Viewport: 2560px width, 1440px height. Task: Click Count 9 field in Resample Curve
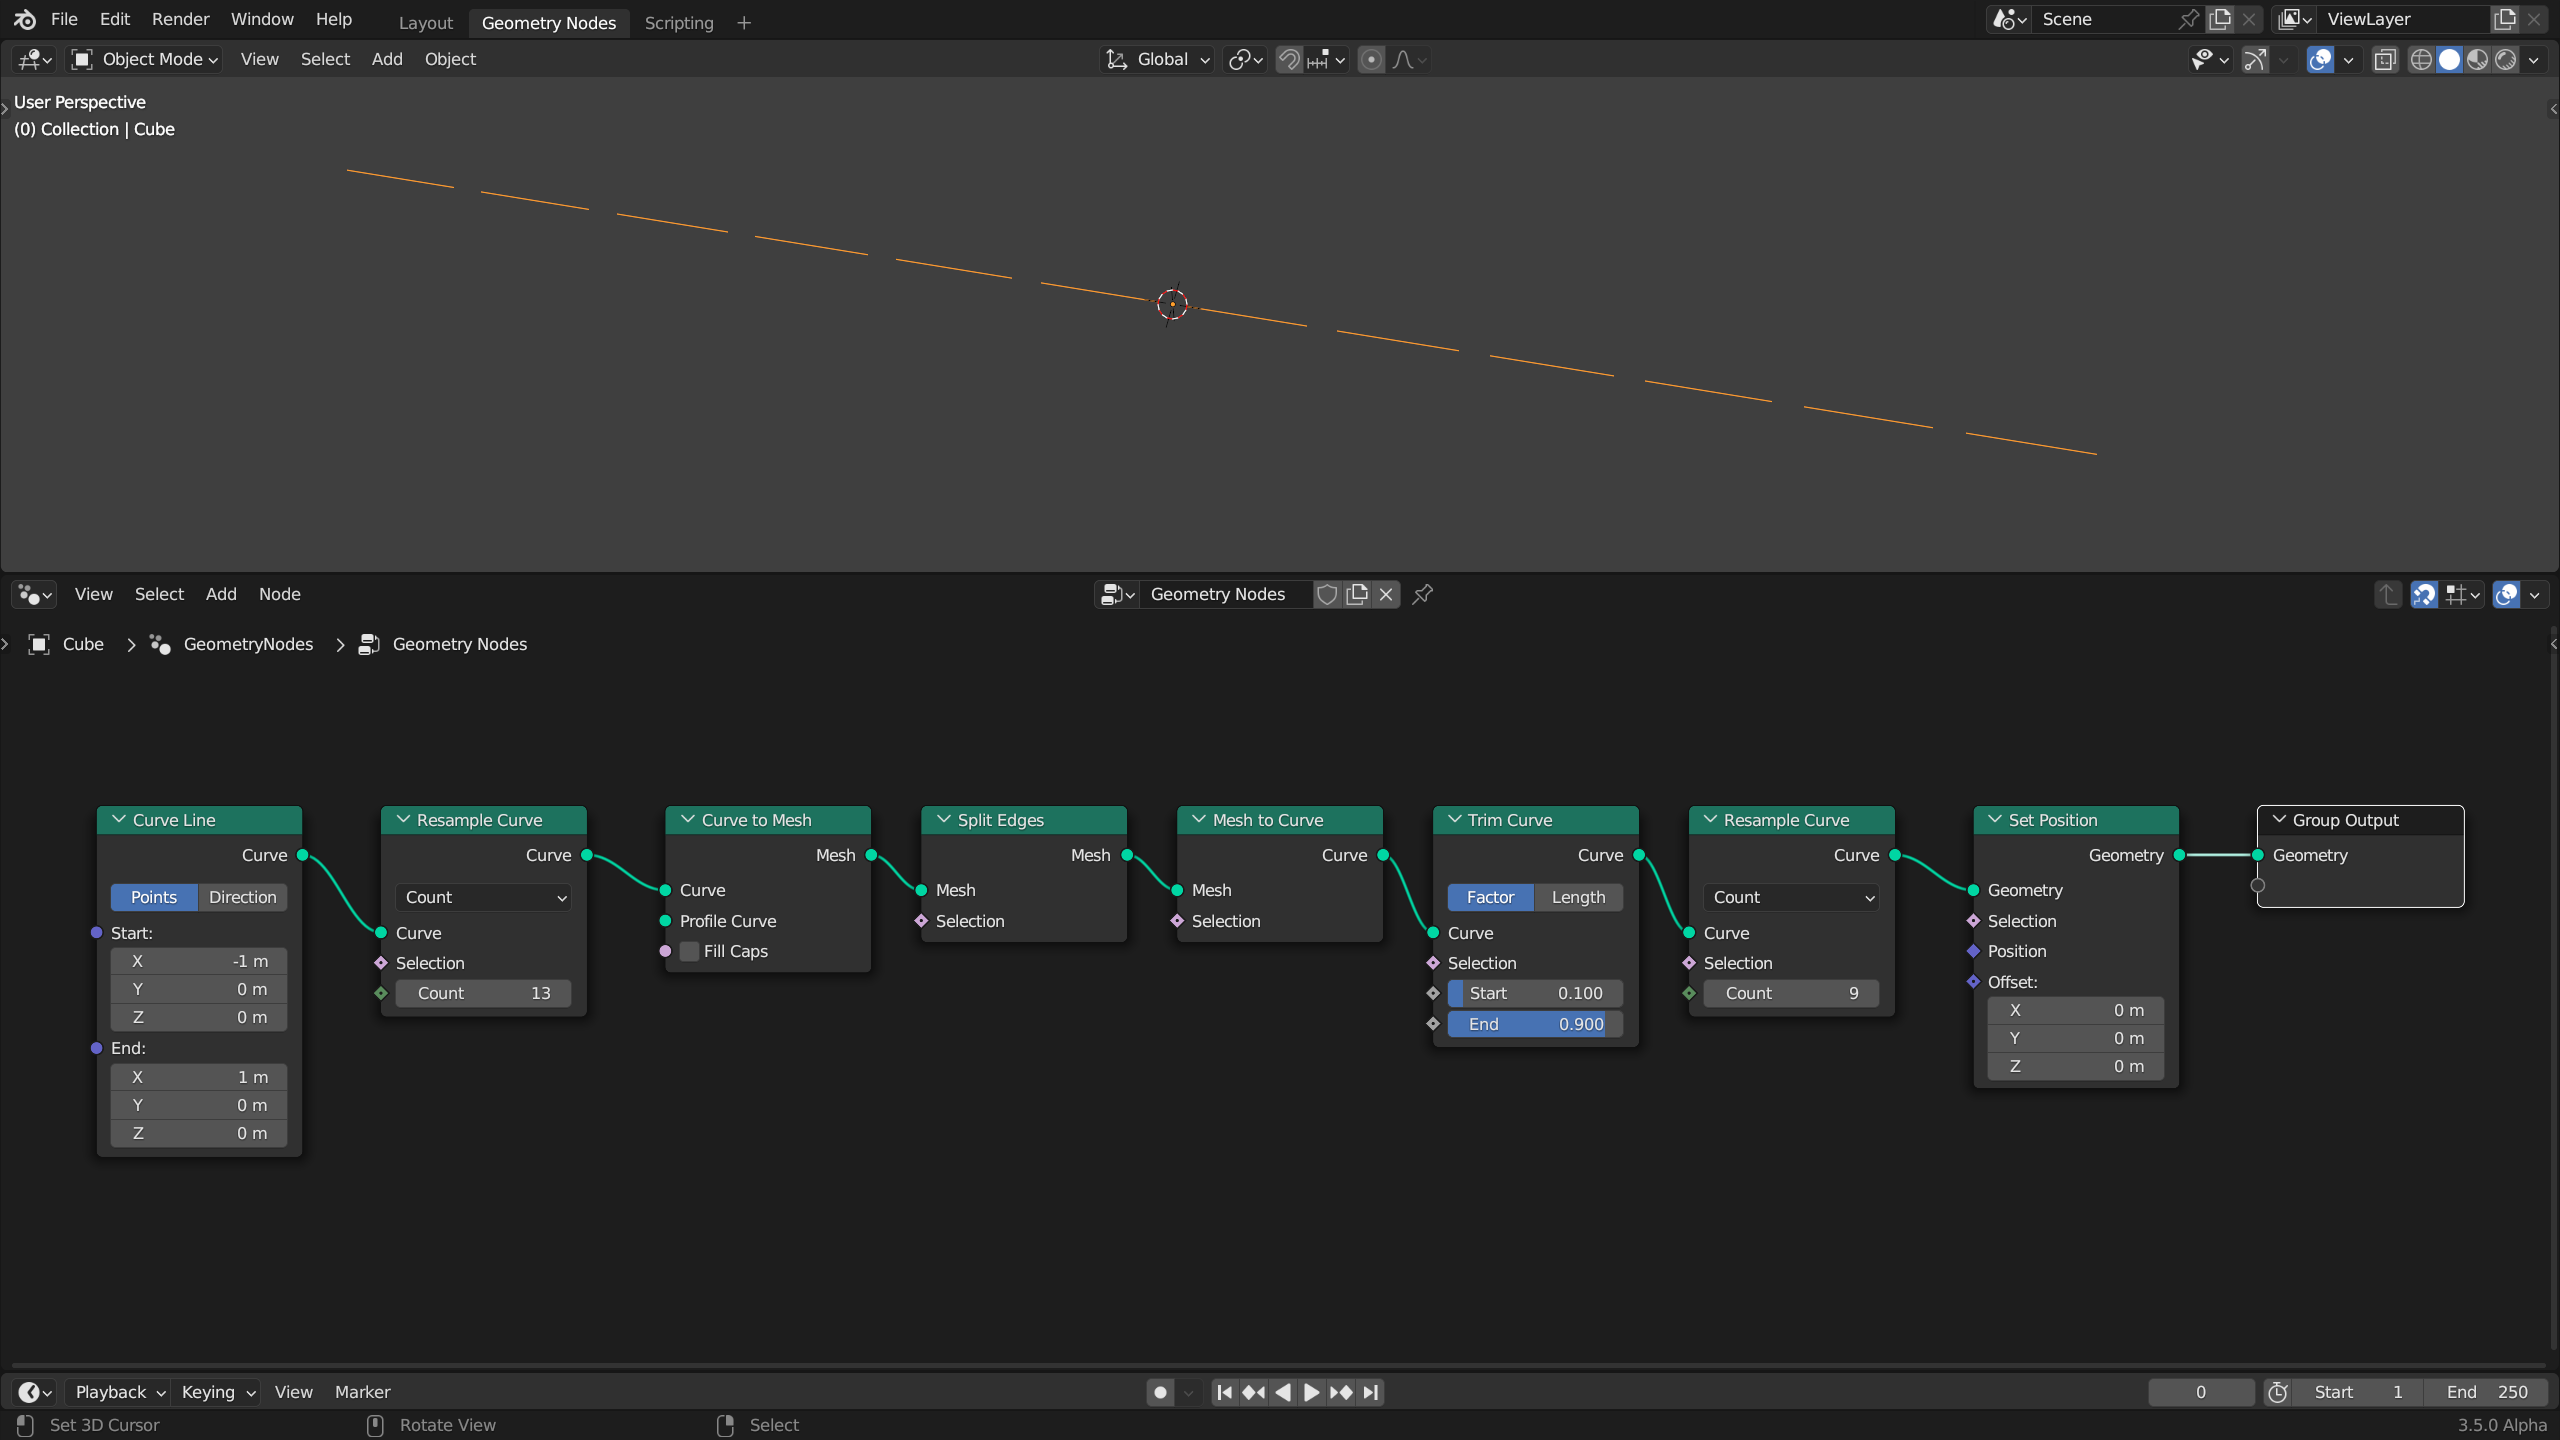[1791, 994]
